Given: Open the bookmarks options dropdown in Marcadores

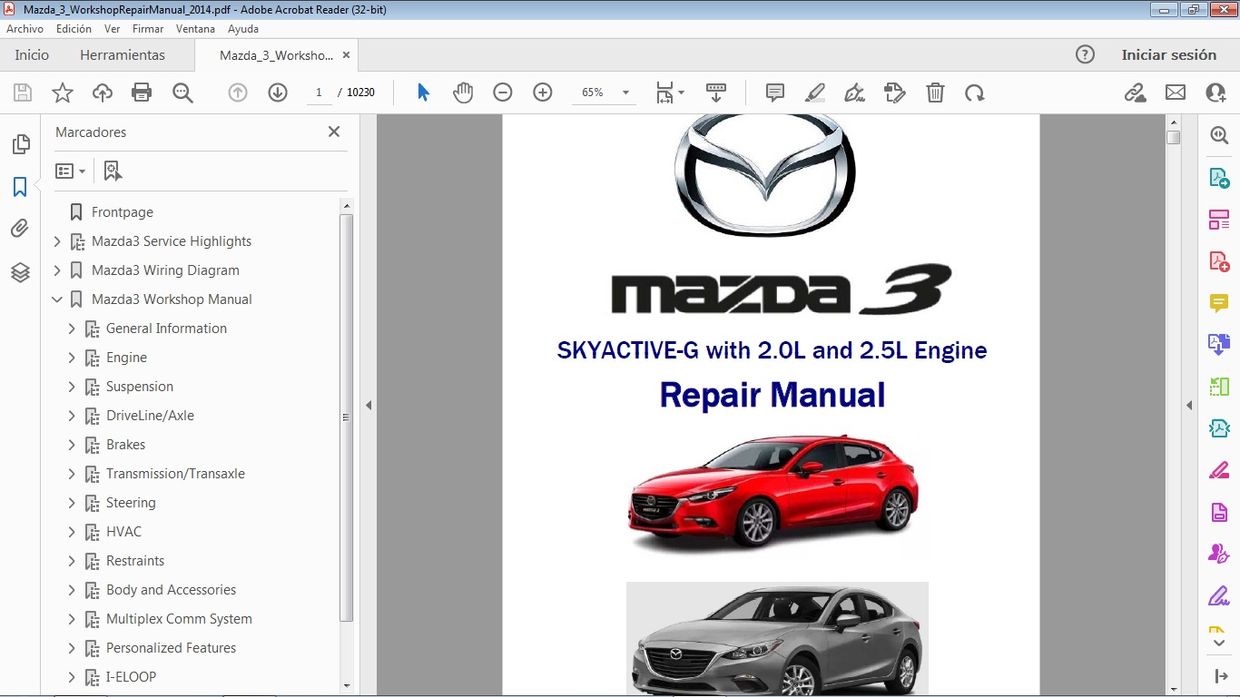Looking at the screenshot, I should click(70, 171).
